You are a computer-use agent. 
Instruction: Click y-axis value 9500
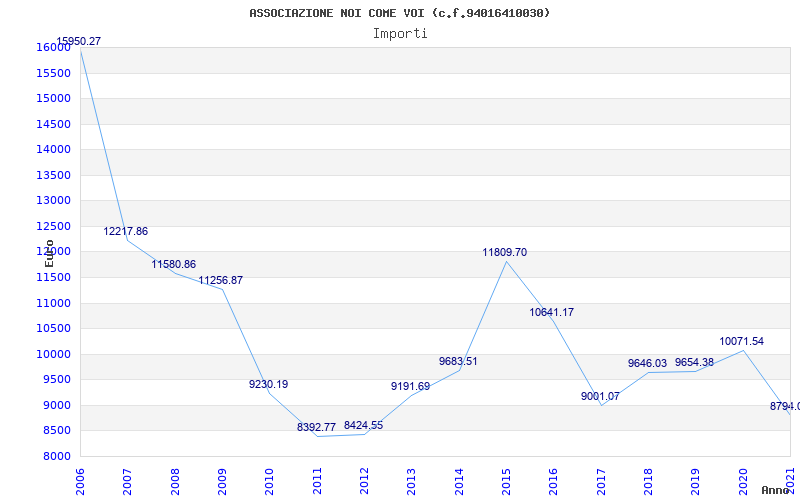(x=56, y=380)
